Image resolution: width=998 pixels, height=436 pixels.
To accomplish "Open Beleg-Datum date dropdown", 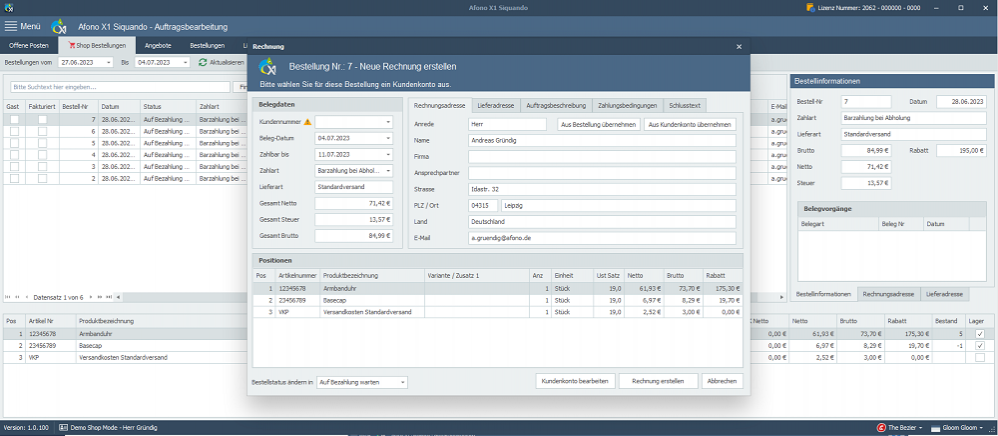I will [388, 138].
